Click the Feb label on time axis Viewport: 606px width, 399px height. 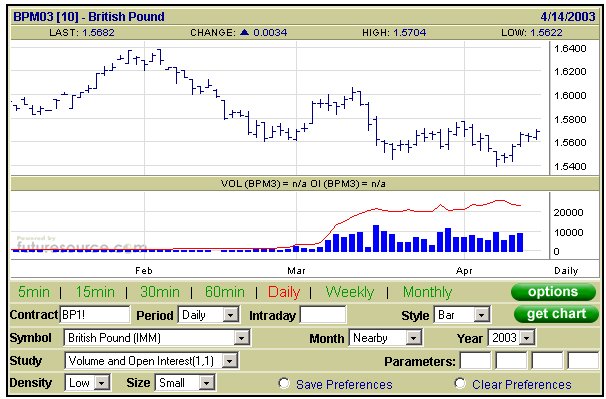(x=144, y=271)
